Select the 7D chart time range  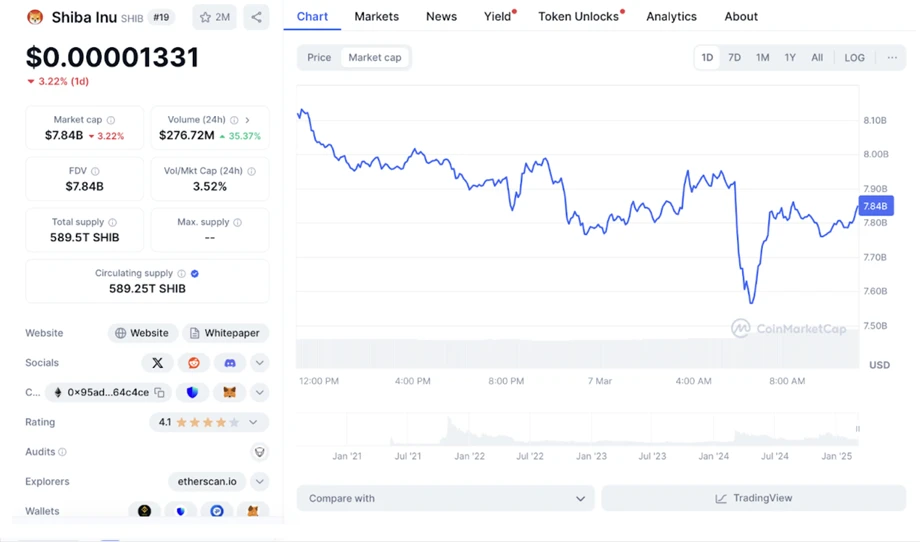click(734, 58)
